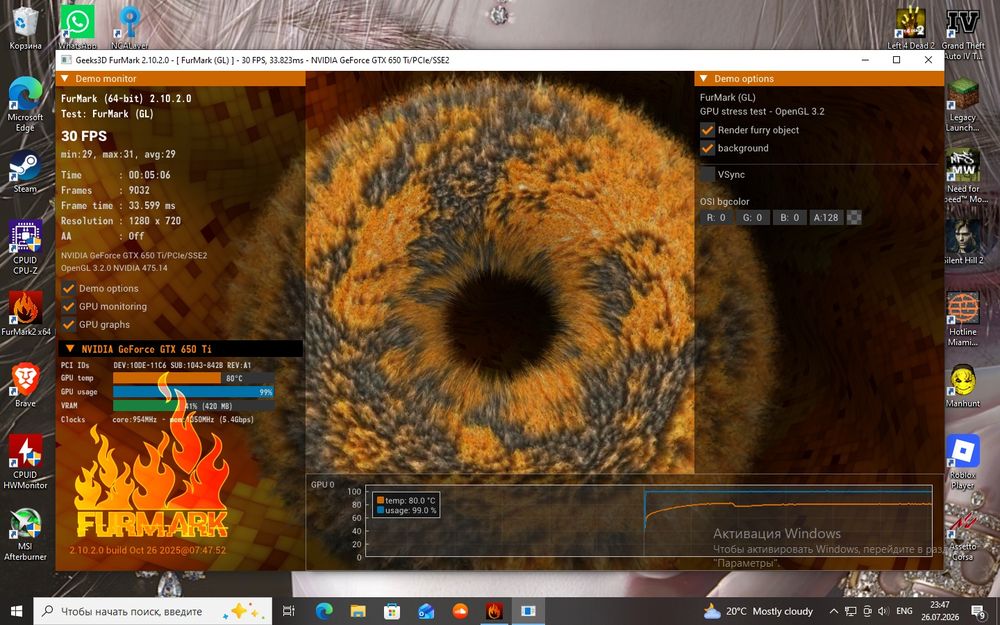Open the notification center icon
The image size is (1000, 625).
click(979, 612)
